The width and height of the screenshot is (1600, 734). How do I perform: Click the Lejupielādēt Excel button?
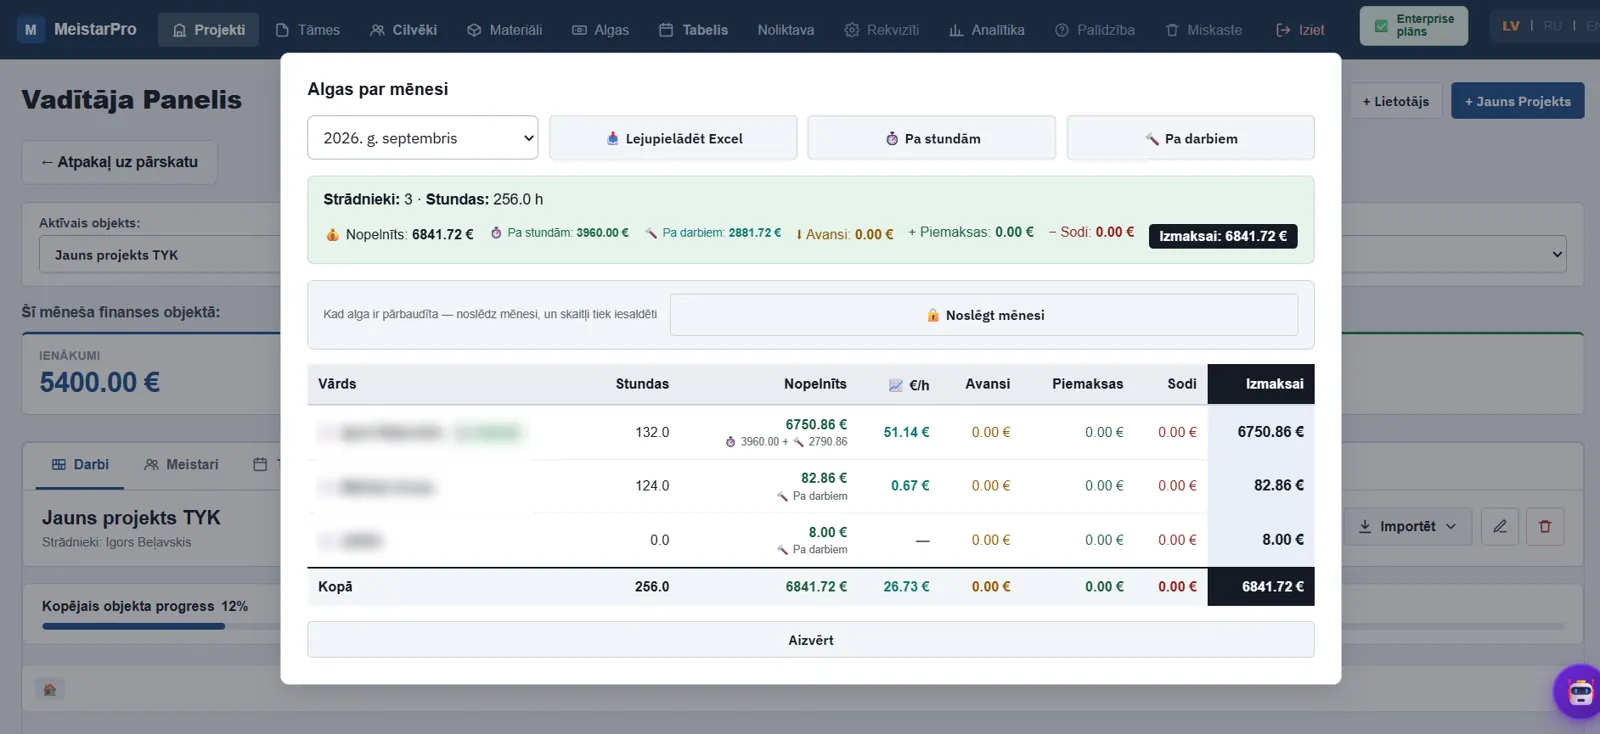tap(673, 138)
